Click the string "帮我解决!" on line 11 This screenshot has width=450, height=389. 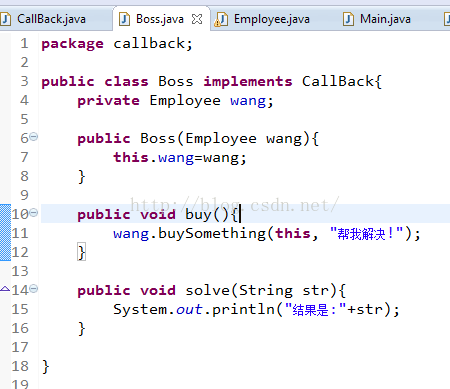pos(366,234)
